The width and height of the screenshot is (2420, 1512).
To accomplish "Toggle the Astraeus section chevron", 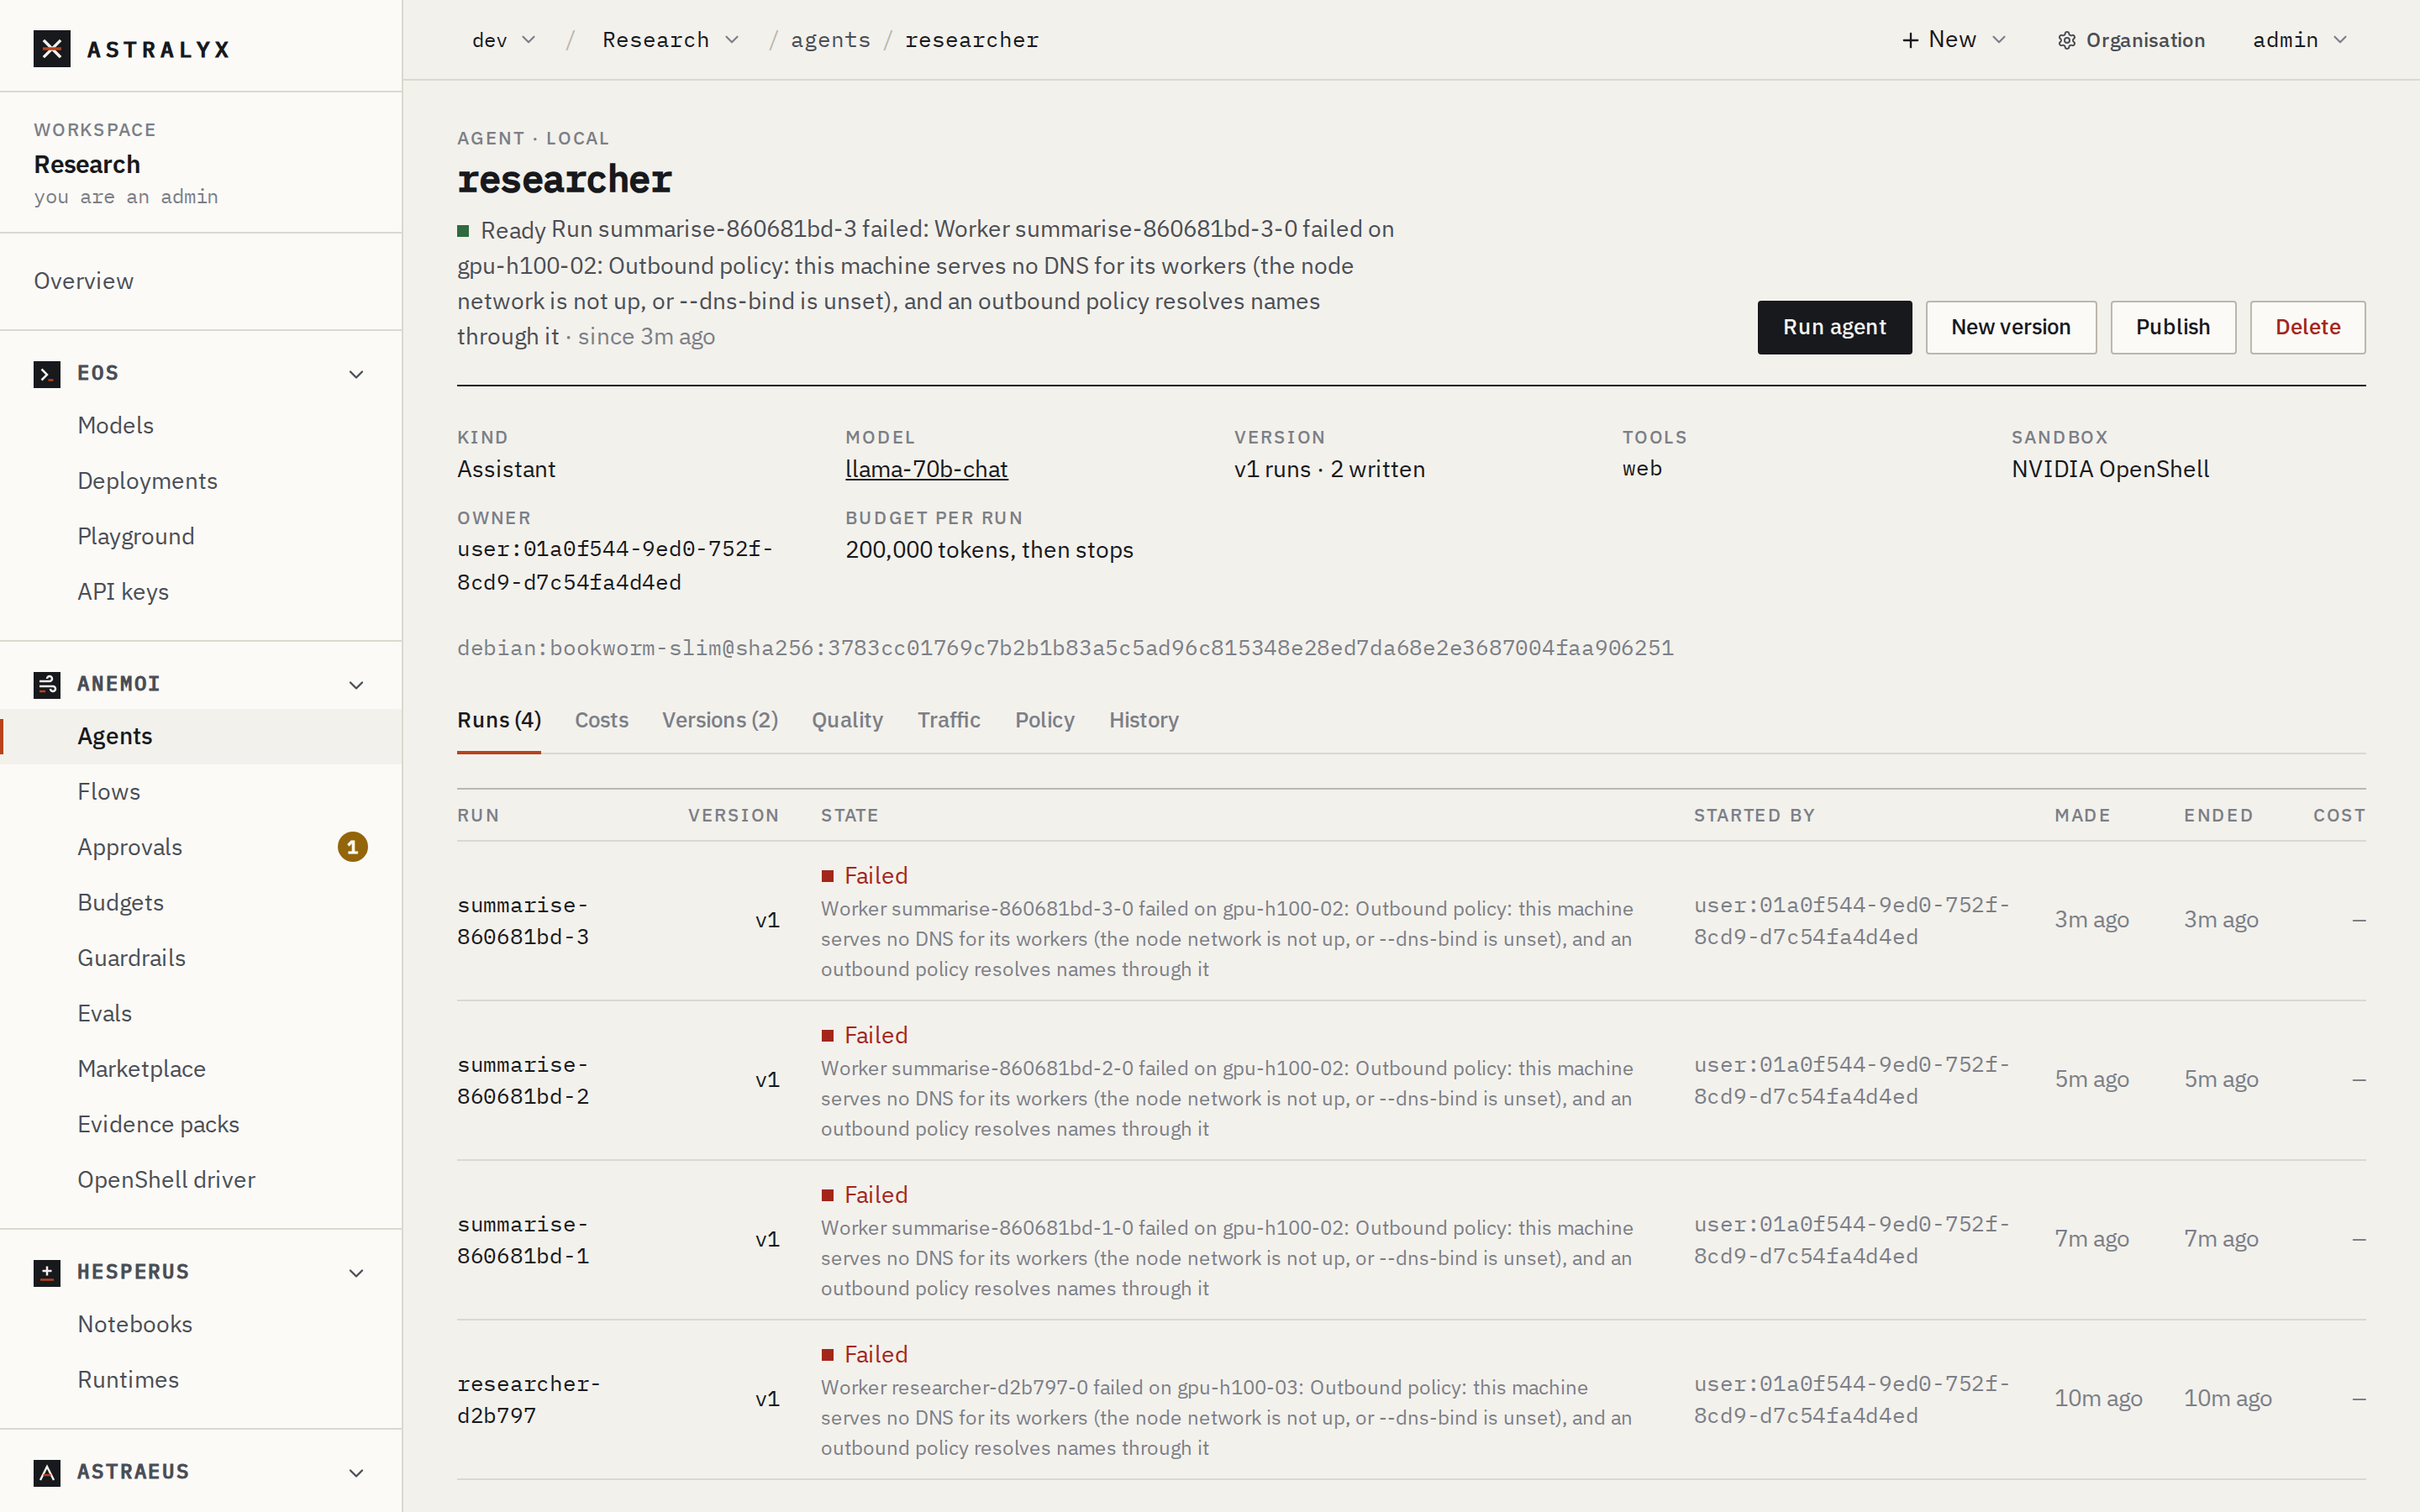I will (x=356, y=1473).
